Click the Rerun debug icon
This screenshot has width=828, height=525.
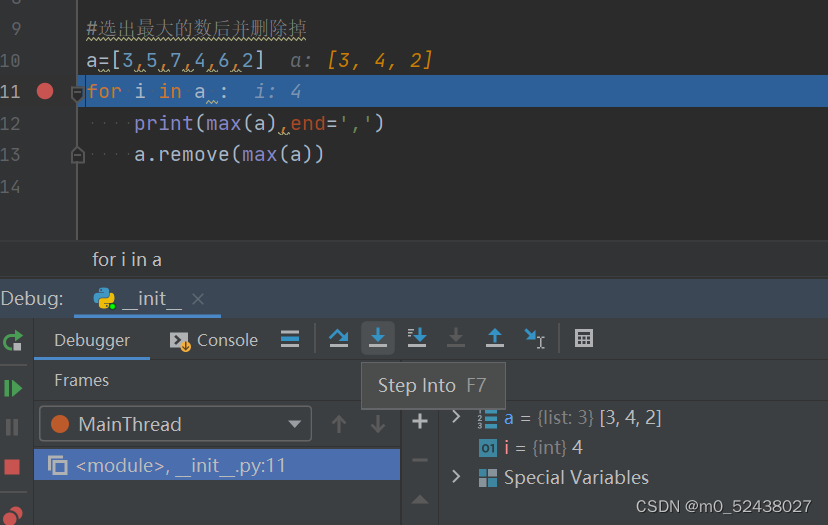(13, 341)
